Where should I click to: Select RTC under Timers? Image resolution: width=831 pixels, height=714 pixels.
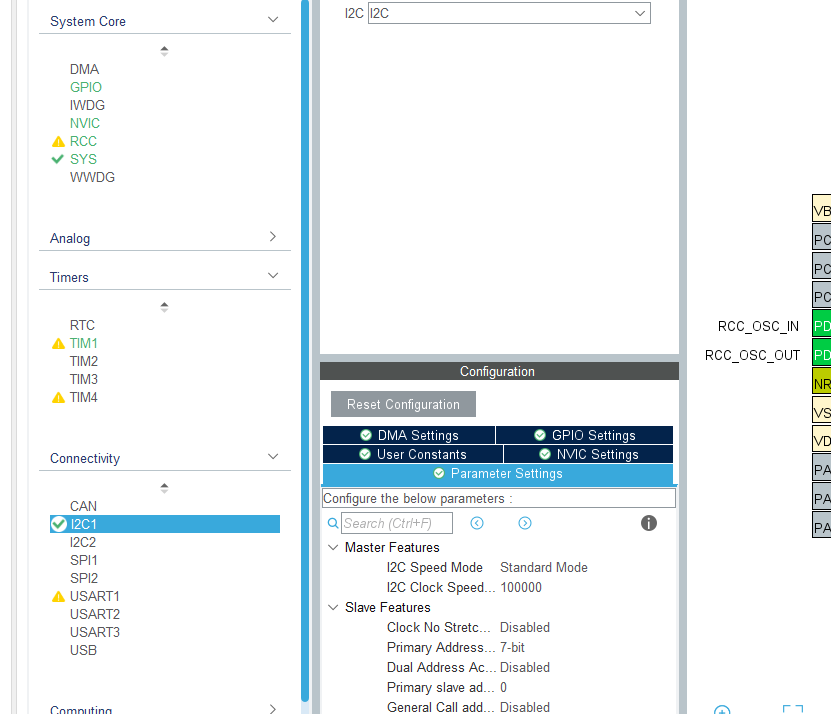[x=82, y=325]
